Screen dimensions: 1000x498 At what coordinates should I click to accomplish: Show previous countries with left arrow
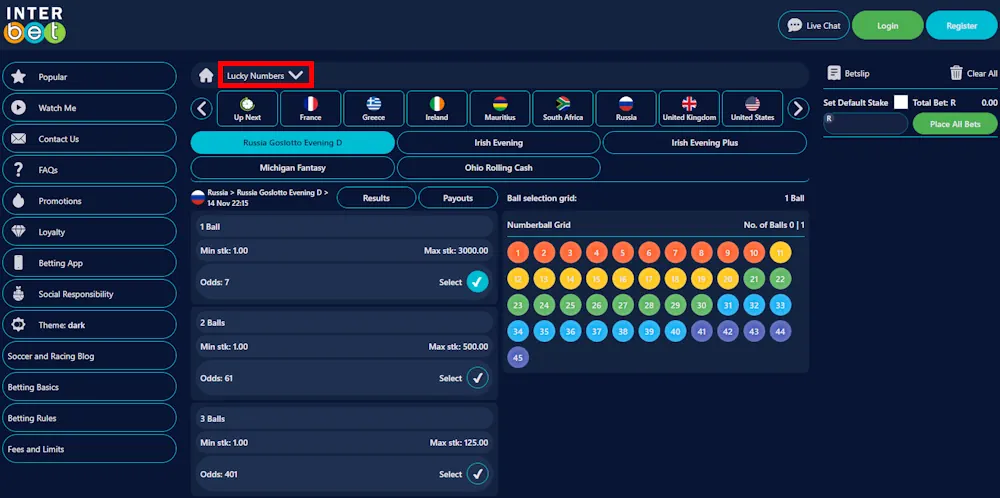[202, 109]
